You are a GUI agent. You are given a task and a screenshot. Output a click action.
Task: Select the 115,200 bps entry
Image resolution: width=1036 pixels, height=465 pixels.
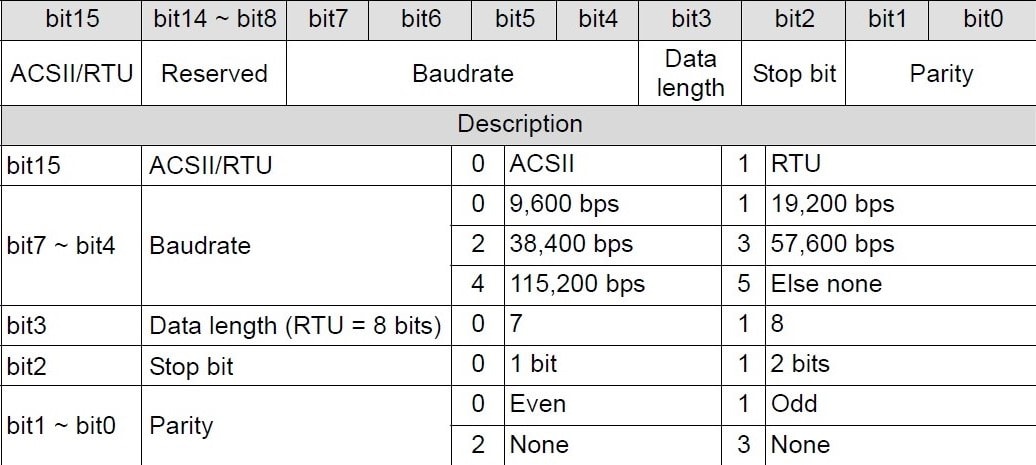612,285
